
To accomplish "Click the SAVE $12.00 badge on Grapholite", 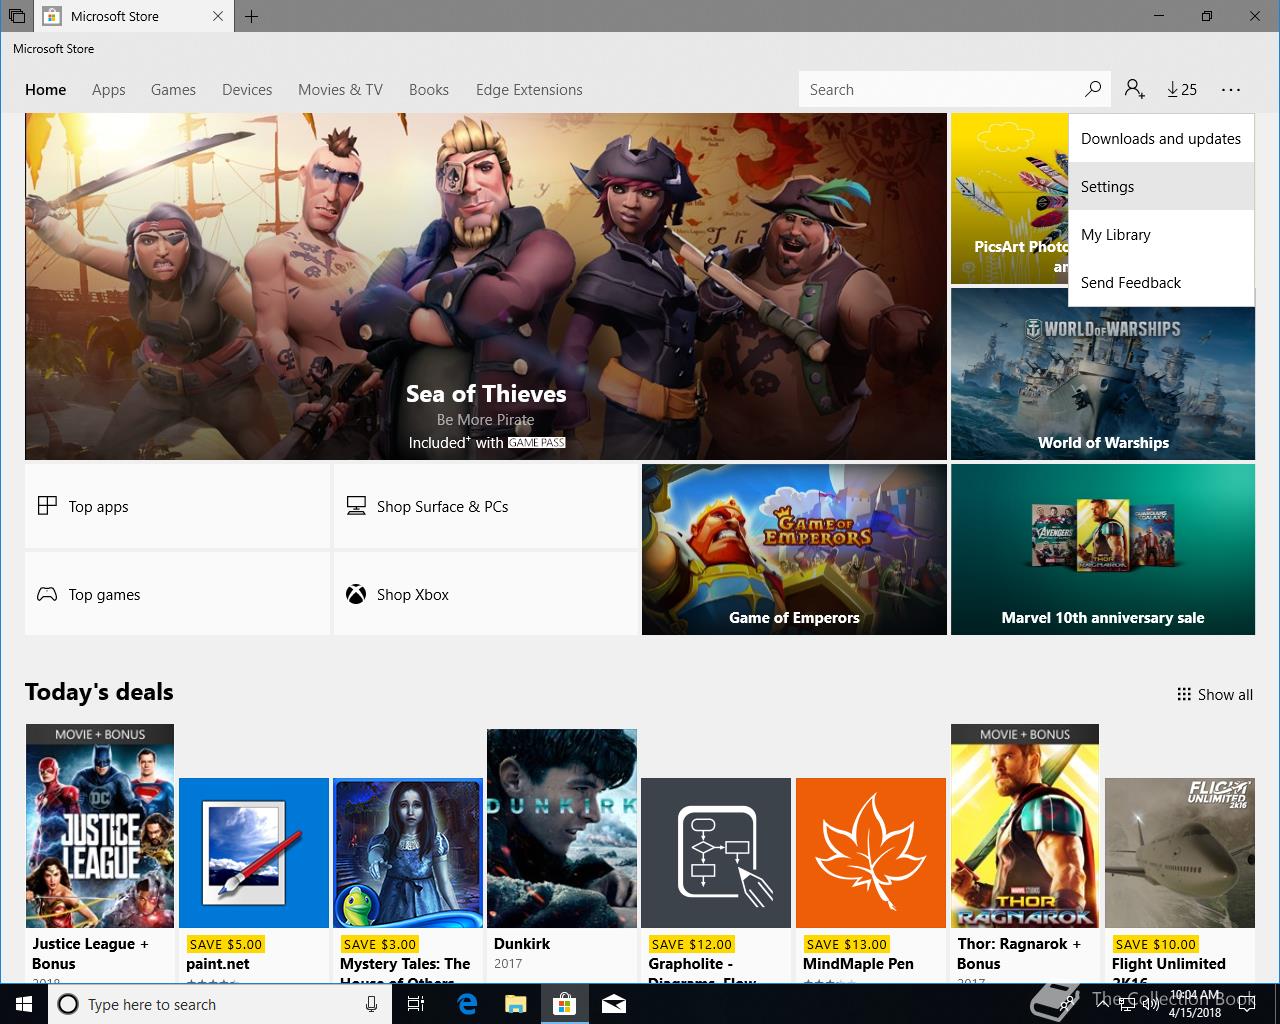I will (691, 944).
